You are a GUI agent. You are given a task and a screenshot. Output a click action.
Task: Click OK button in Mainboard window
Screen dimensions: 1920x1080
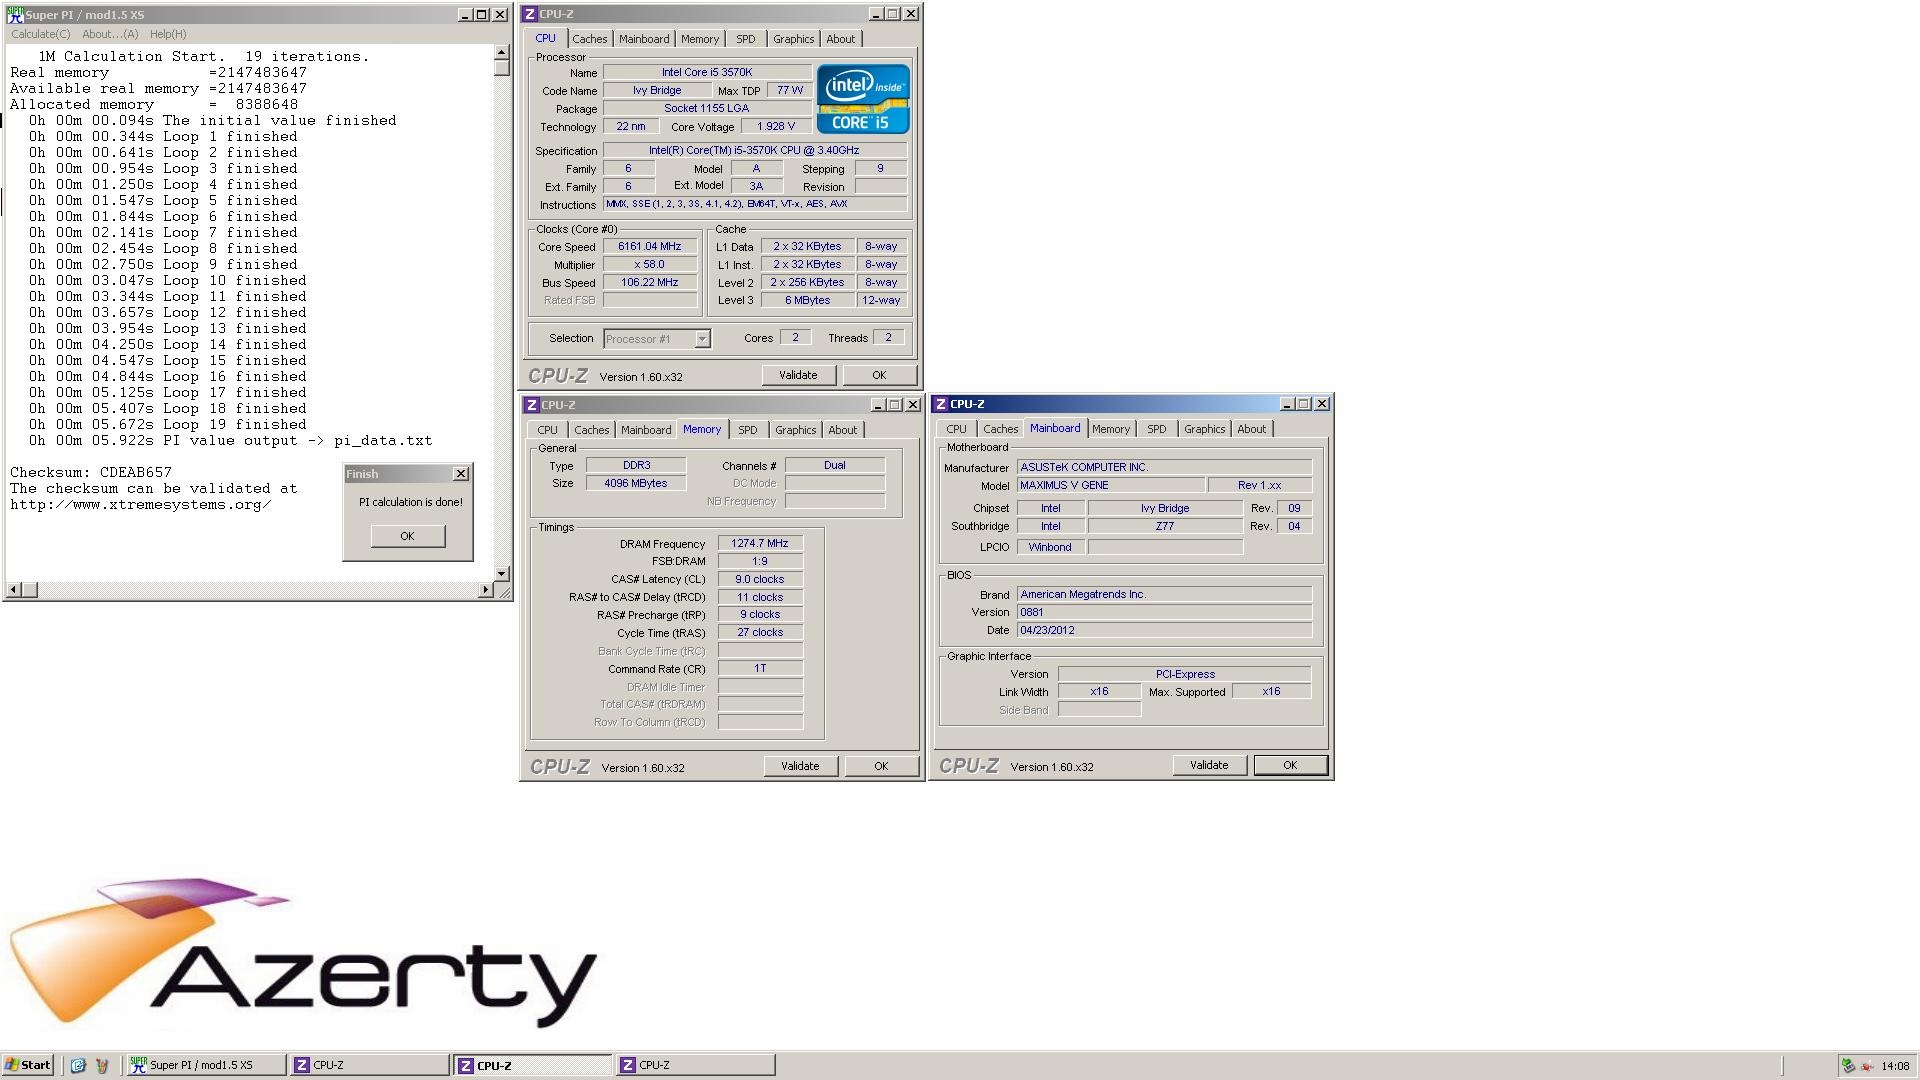point(1289,765)
